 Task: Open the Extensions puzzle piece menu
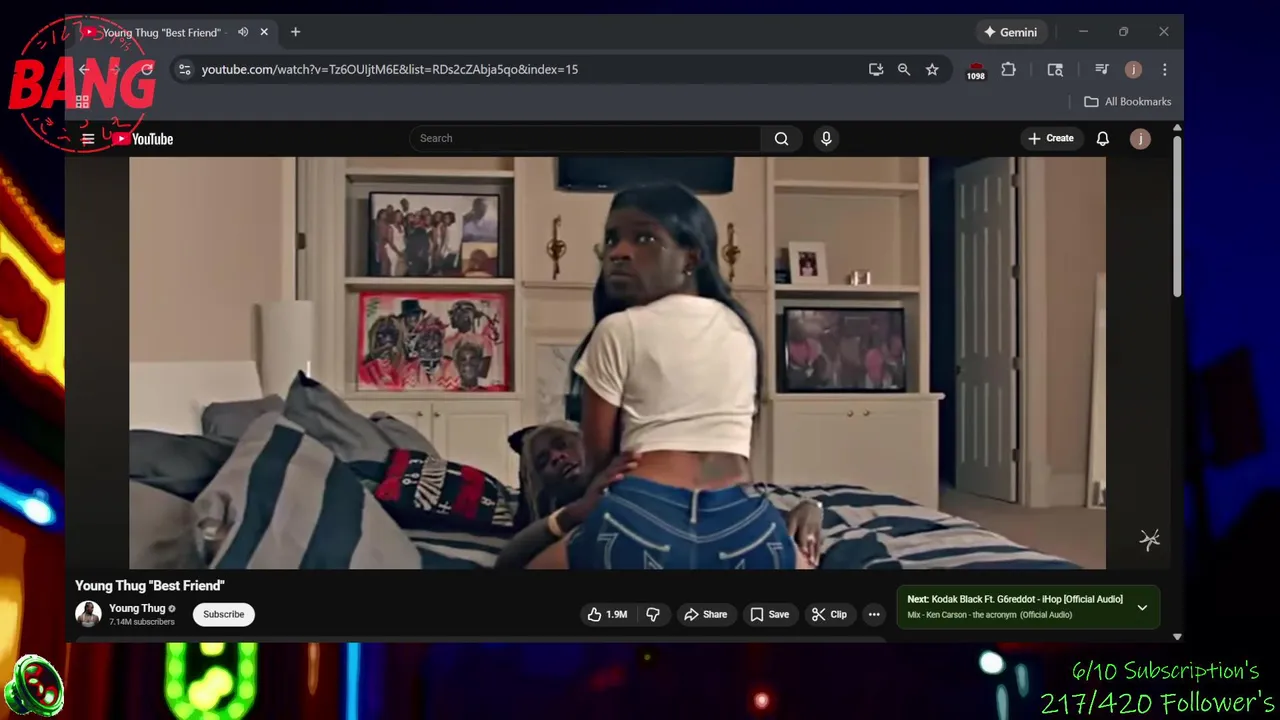point(1008,69)
